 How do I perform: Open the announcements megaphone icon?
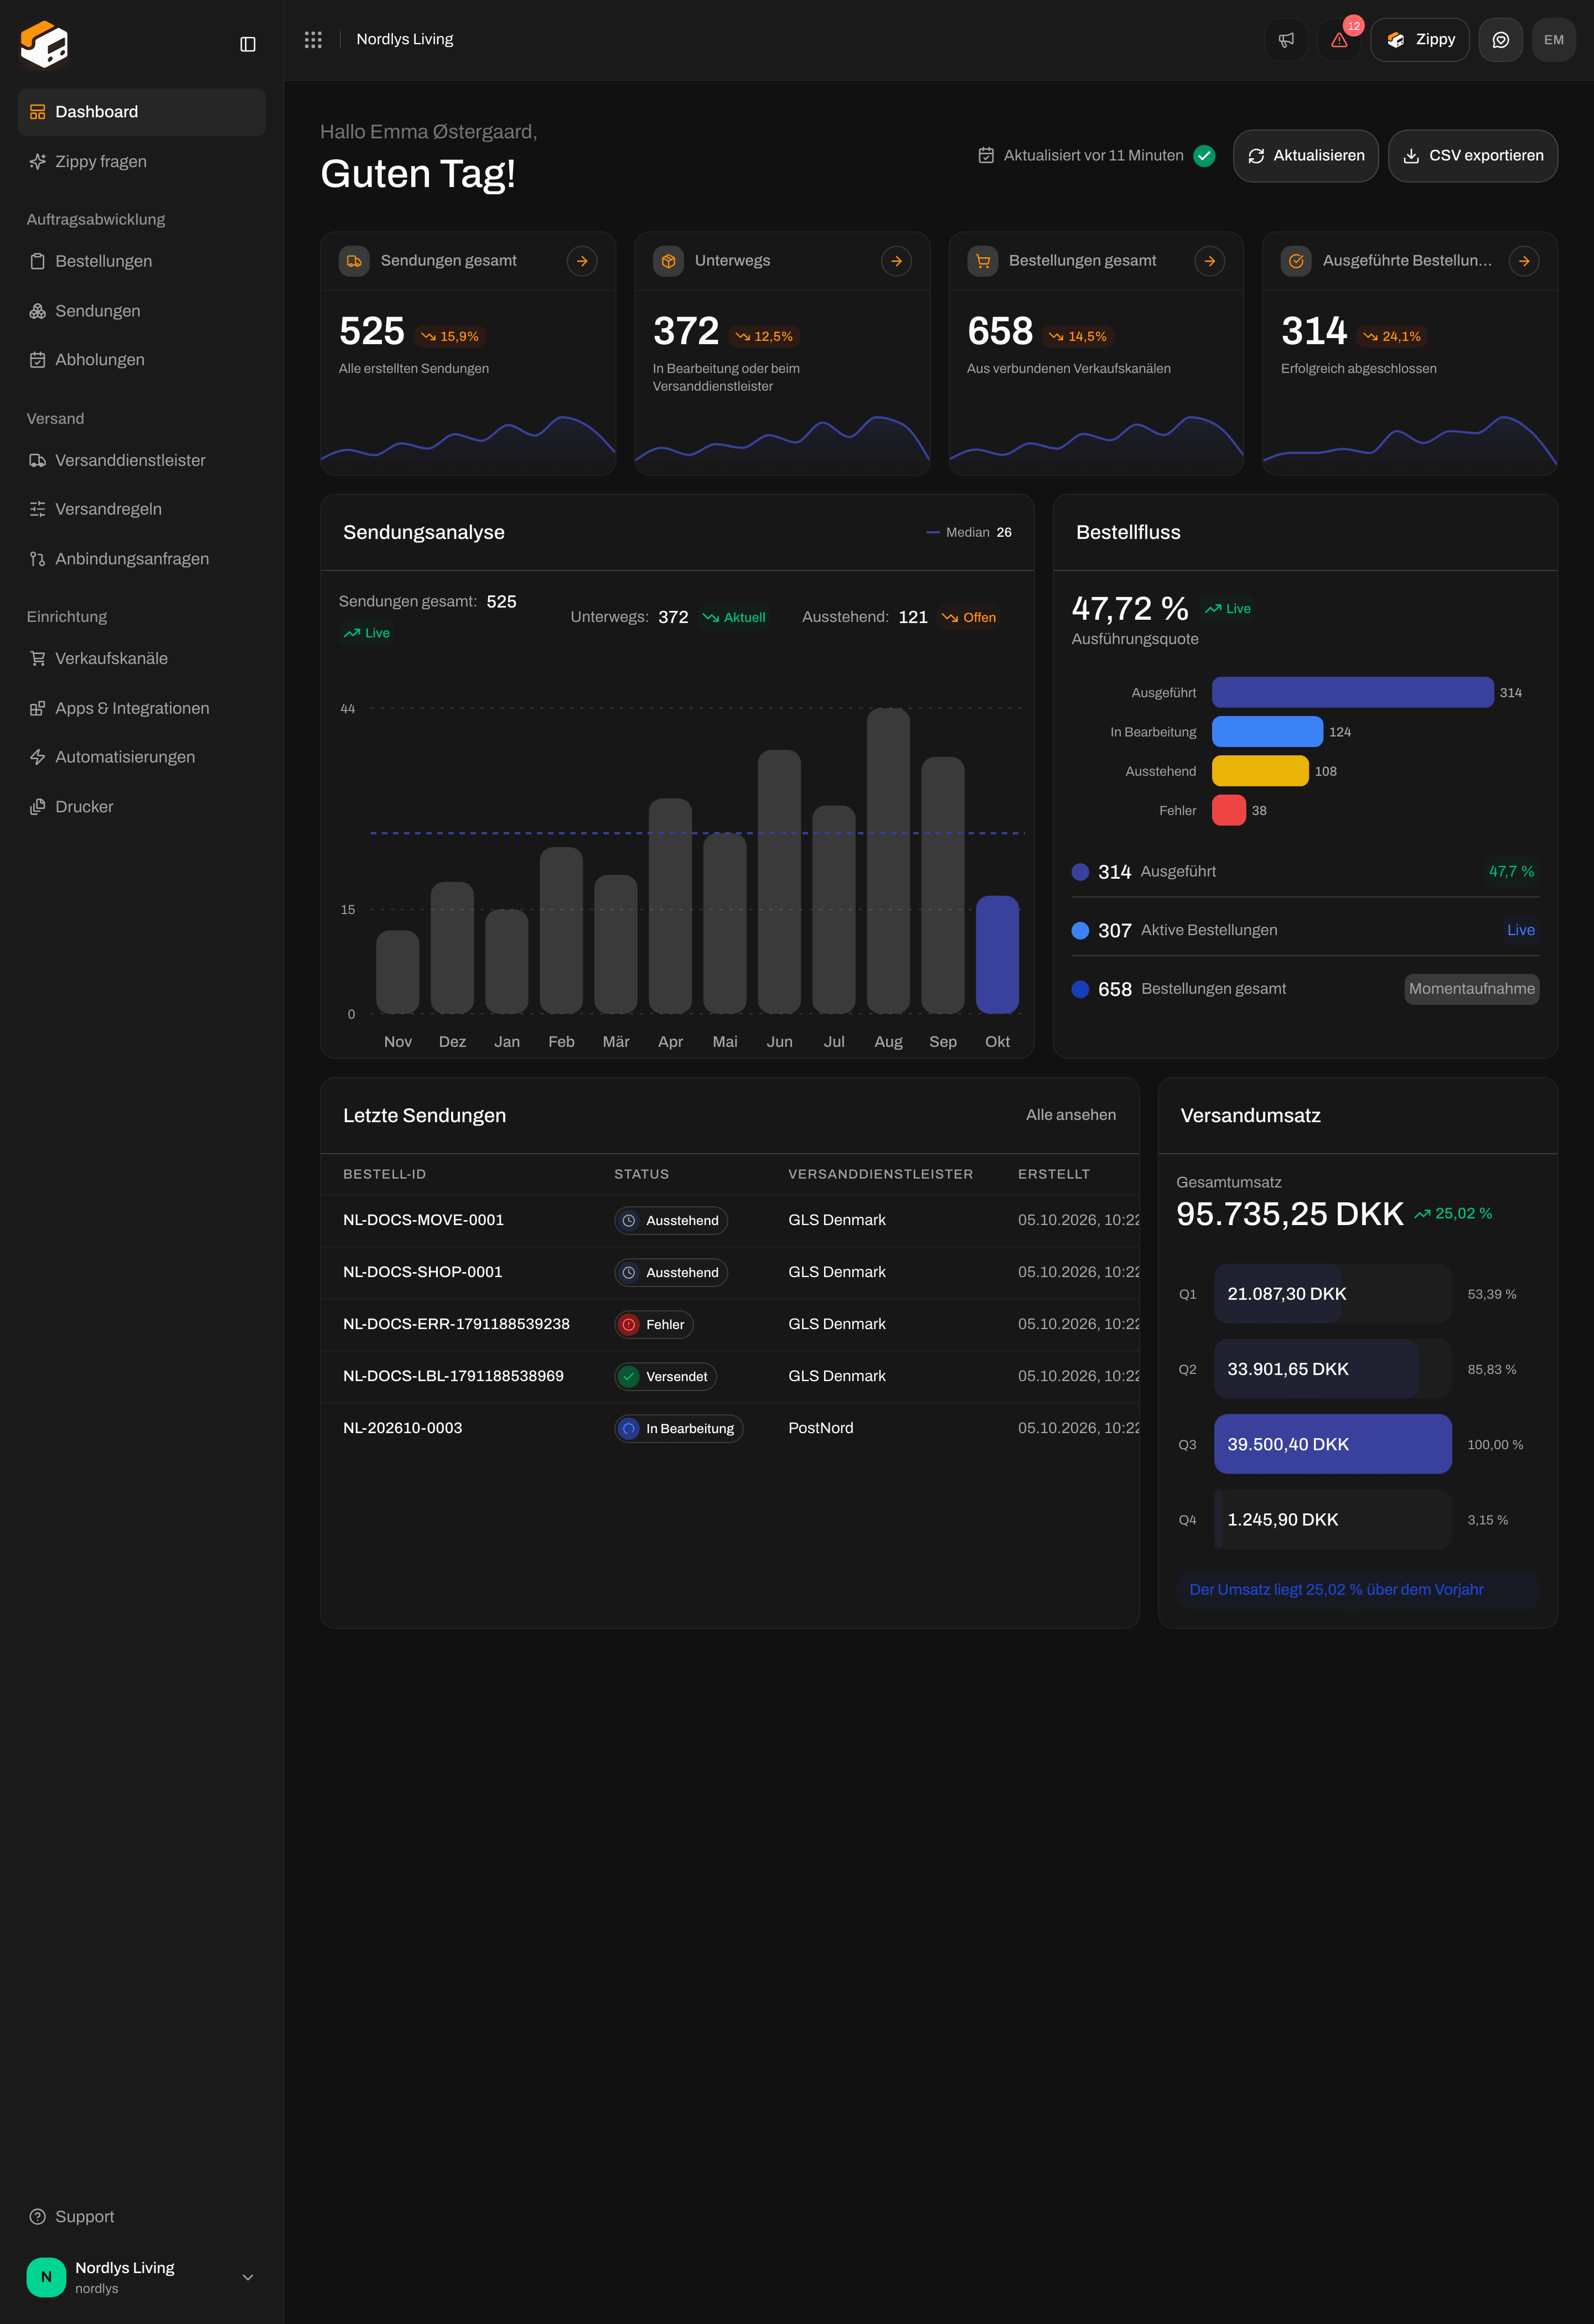(x=1286, y=40)
